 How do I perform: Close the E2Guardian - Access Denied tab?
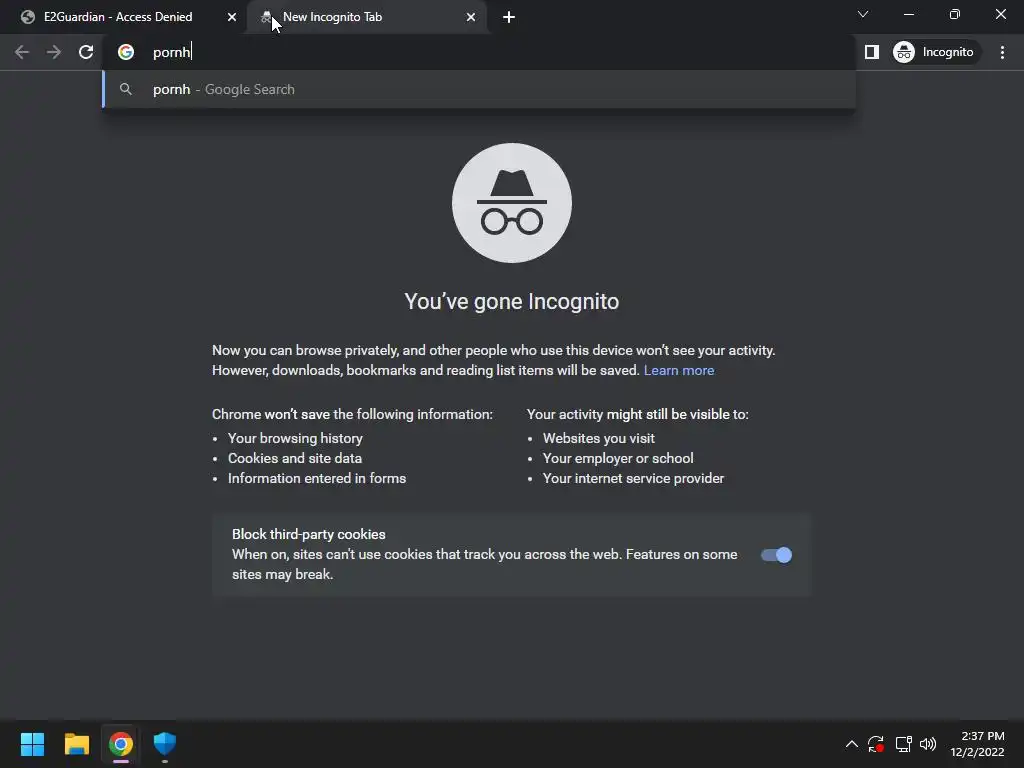point(232,17)
